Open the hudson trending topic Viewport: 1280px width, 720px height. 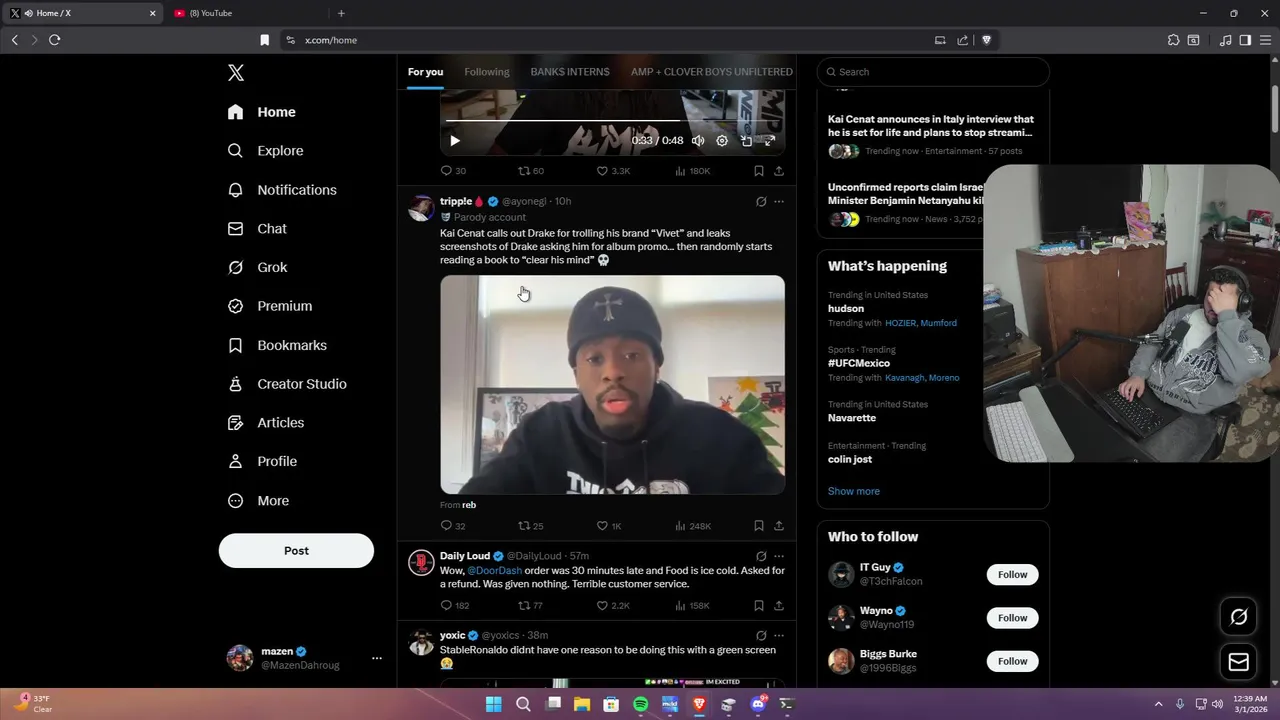846,309
